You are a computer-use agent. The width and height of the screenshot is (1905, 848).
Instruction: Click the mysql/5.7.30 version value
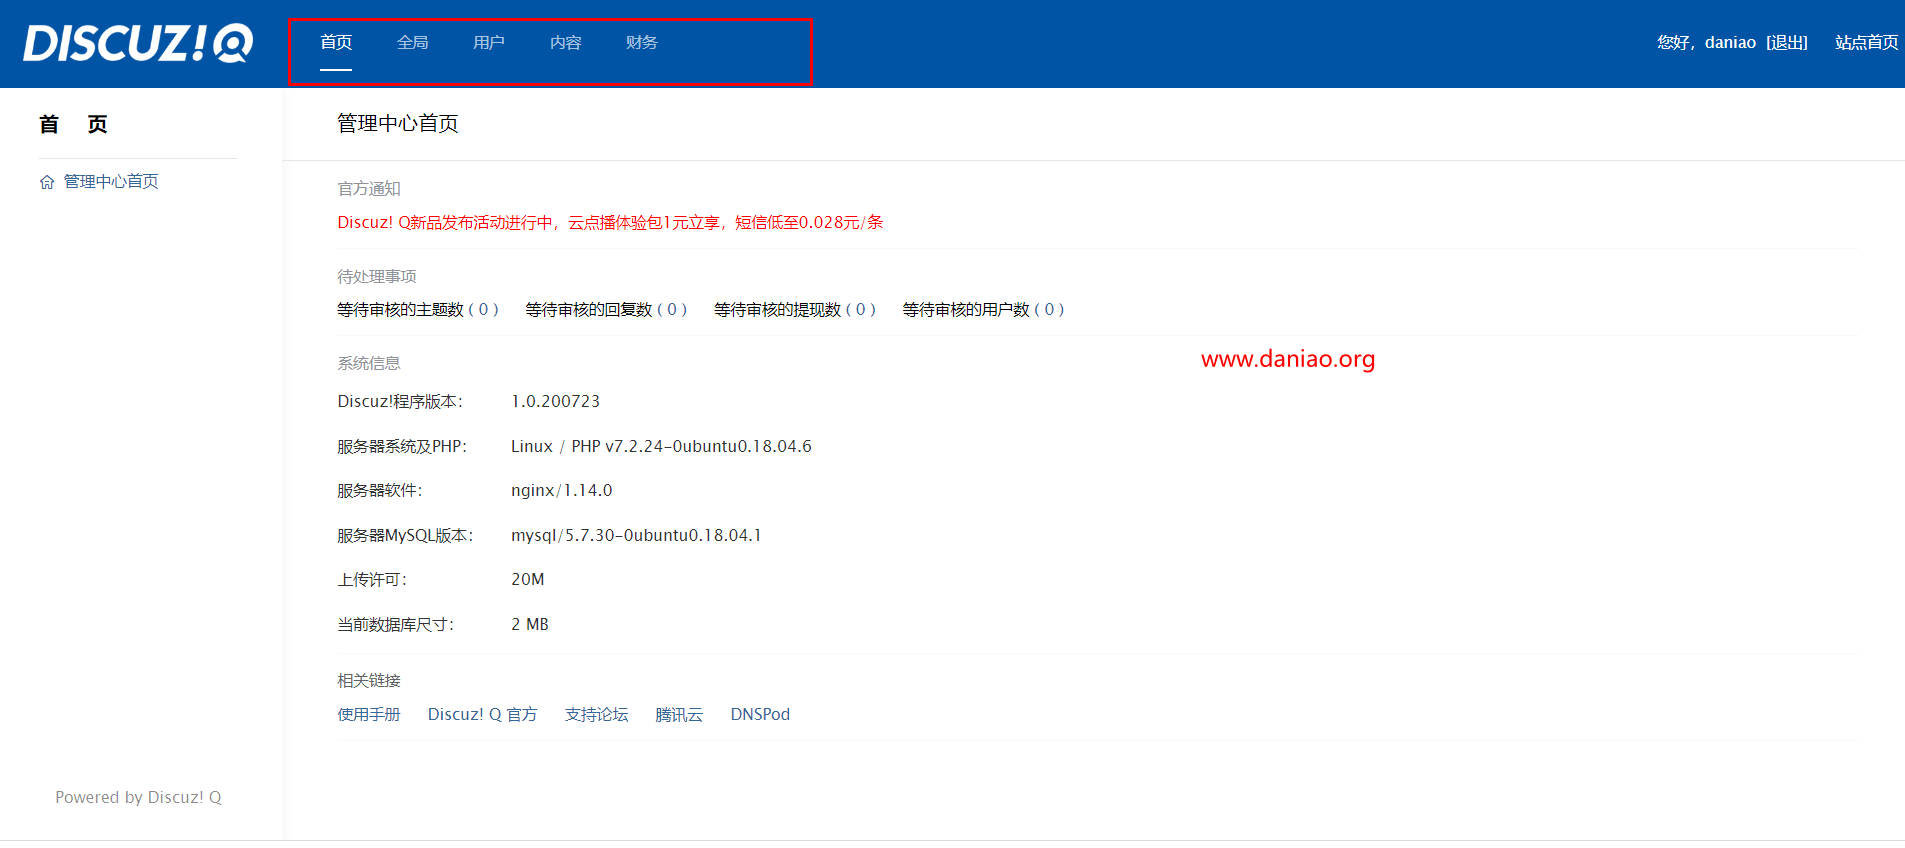636,535
